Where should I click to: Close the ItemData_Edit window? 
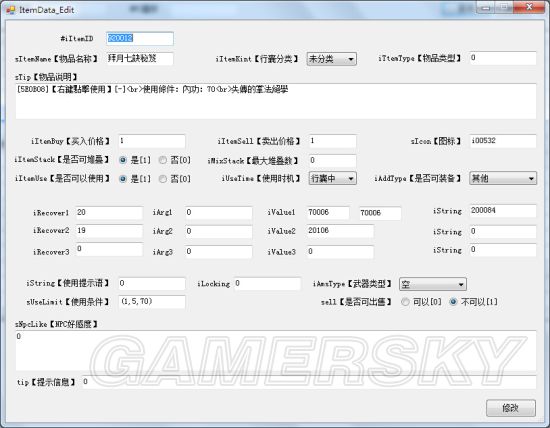[x=529, y=7]
